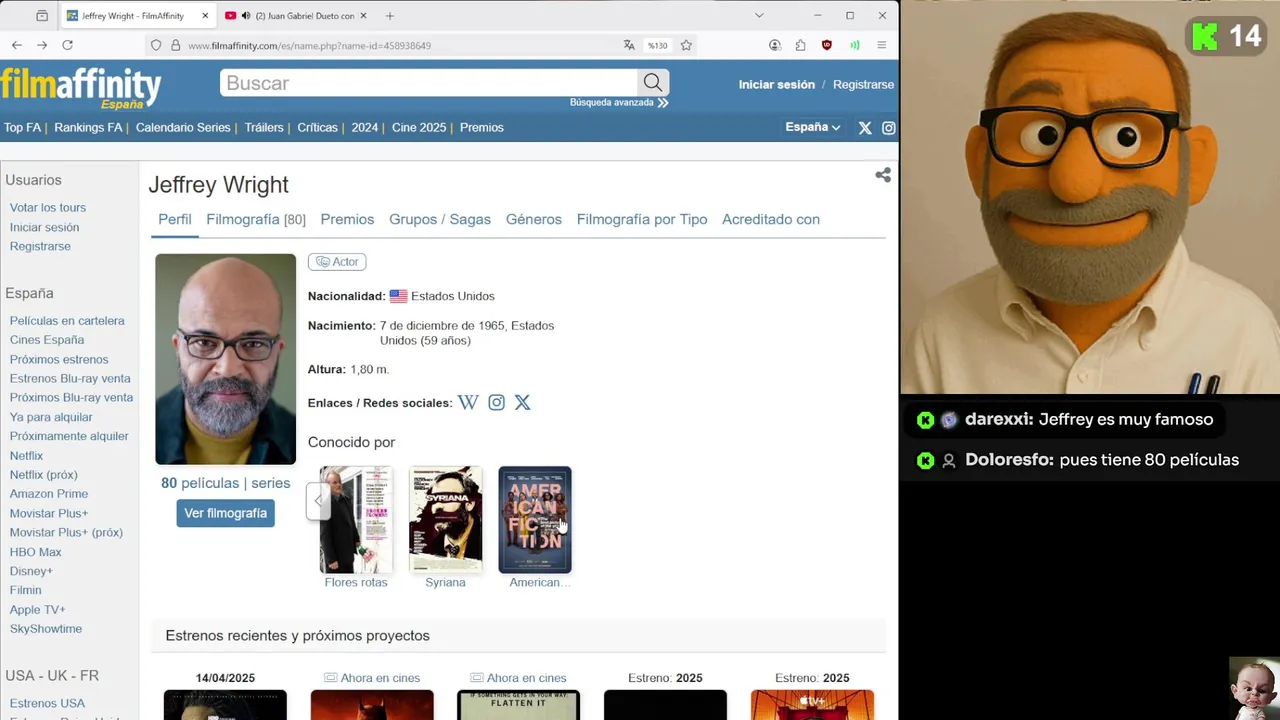Open Próximos estrenos sidebar link
1280x720 pixels.
coord(59,359)
